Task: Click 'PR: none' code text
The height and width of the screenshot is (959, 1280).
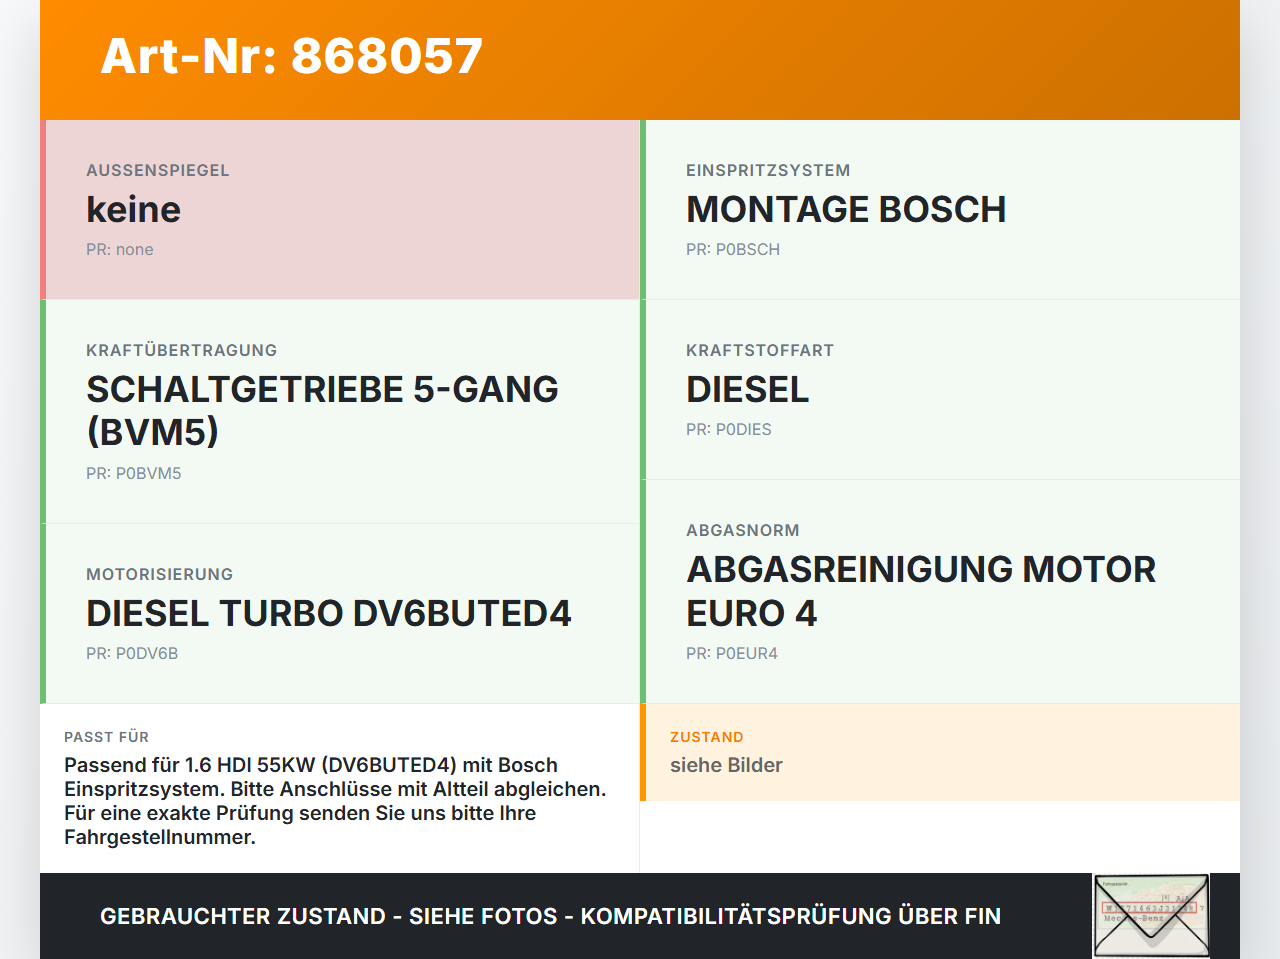Action: point(120,249)
